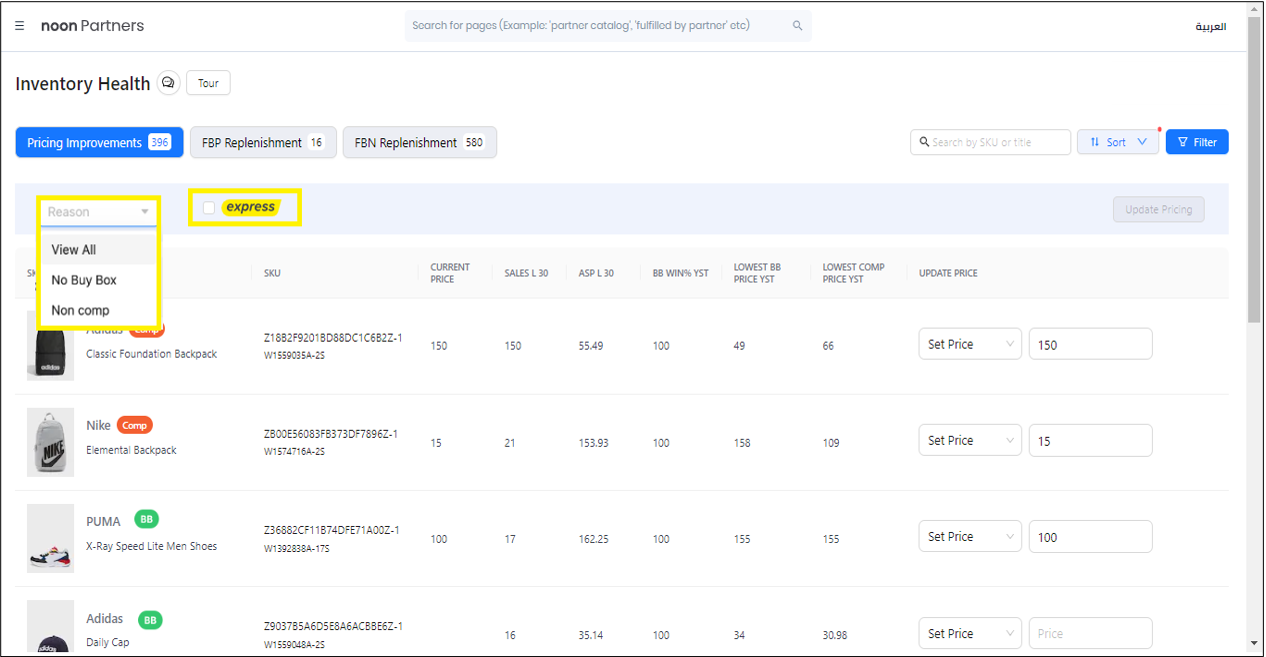1266x657 pixels.
Task: Click the search magnifier icon in top bar
Action: point(798,26)
